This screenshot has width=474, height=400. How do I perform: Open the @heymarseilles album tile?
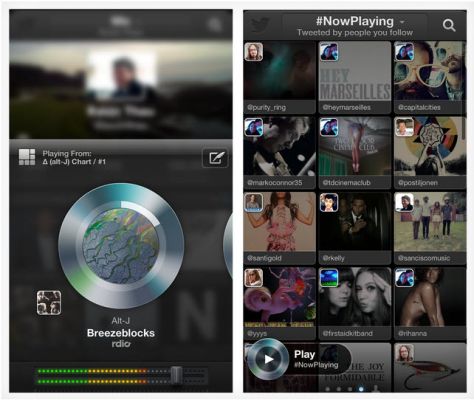click(x=355, y=77)
